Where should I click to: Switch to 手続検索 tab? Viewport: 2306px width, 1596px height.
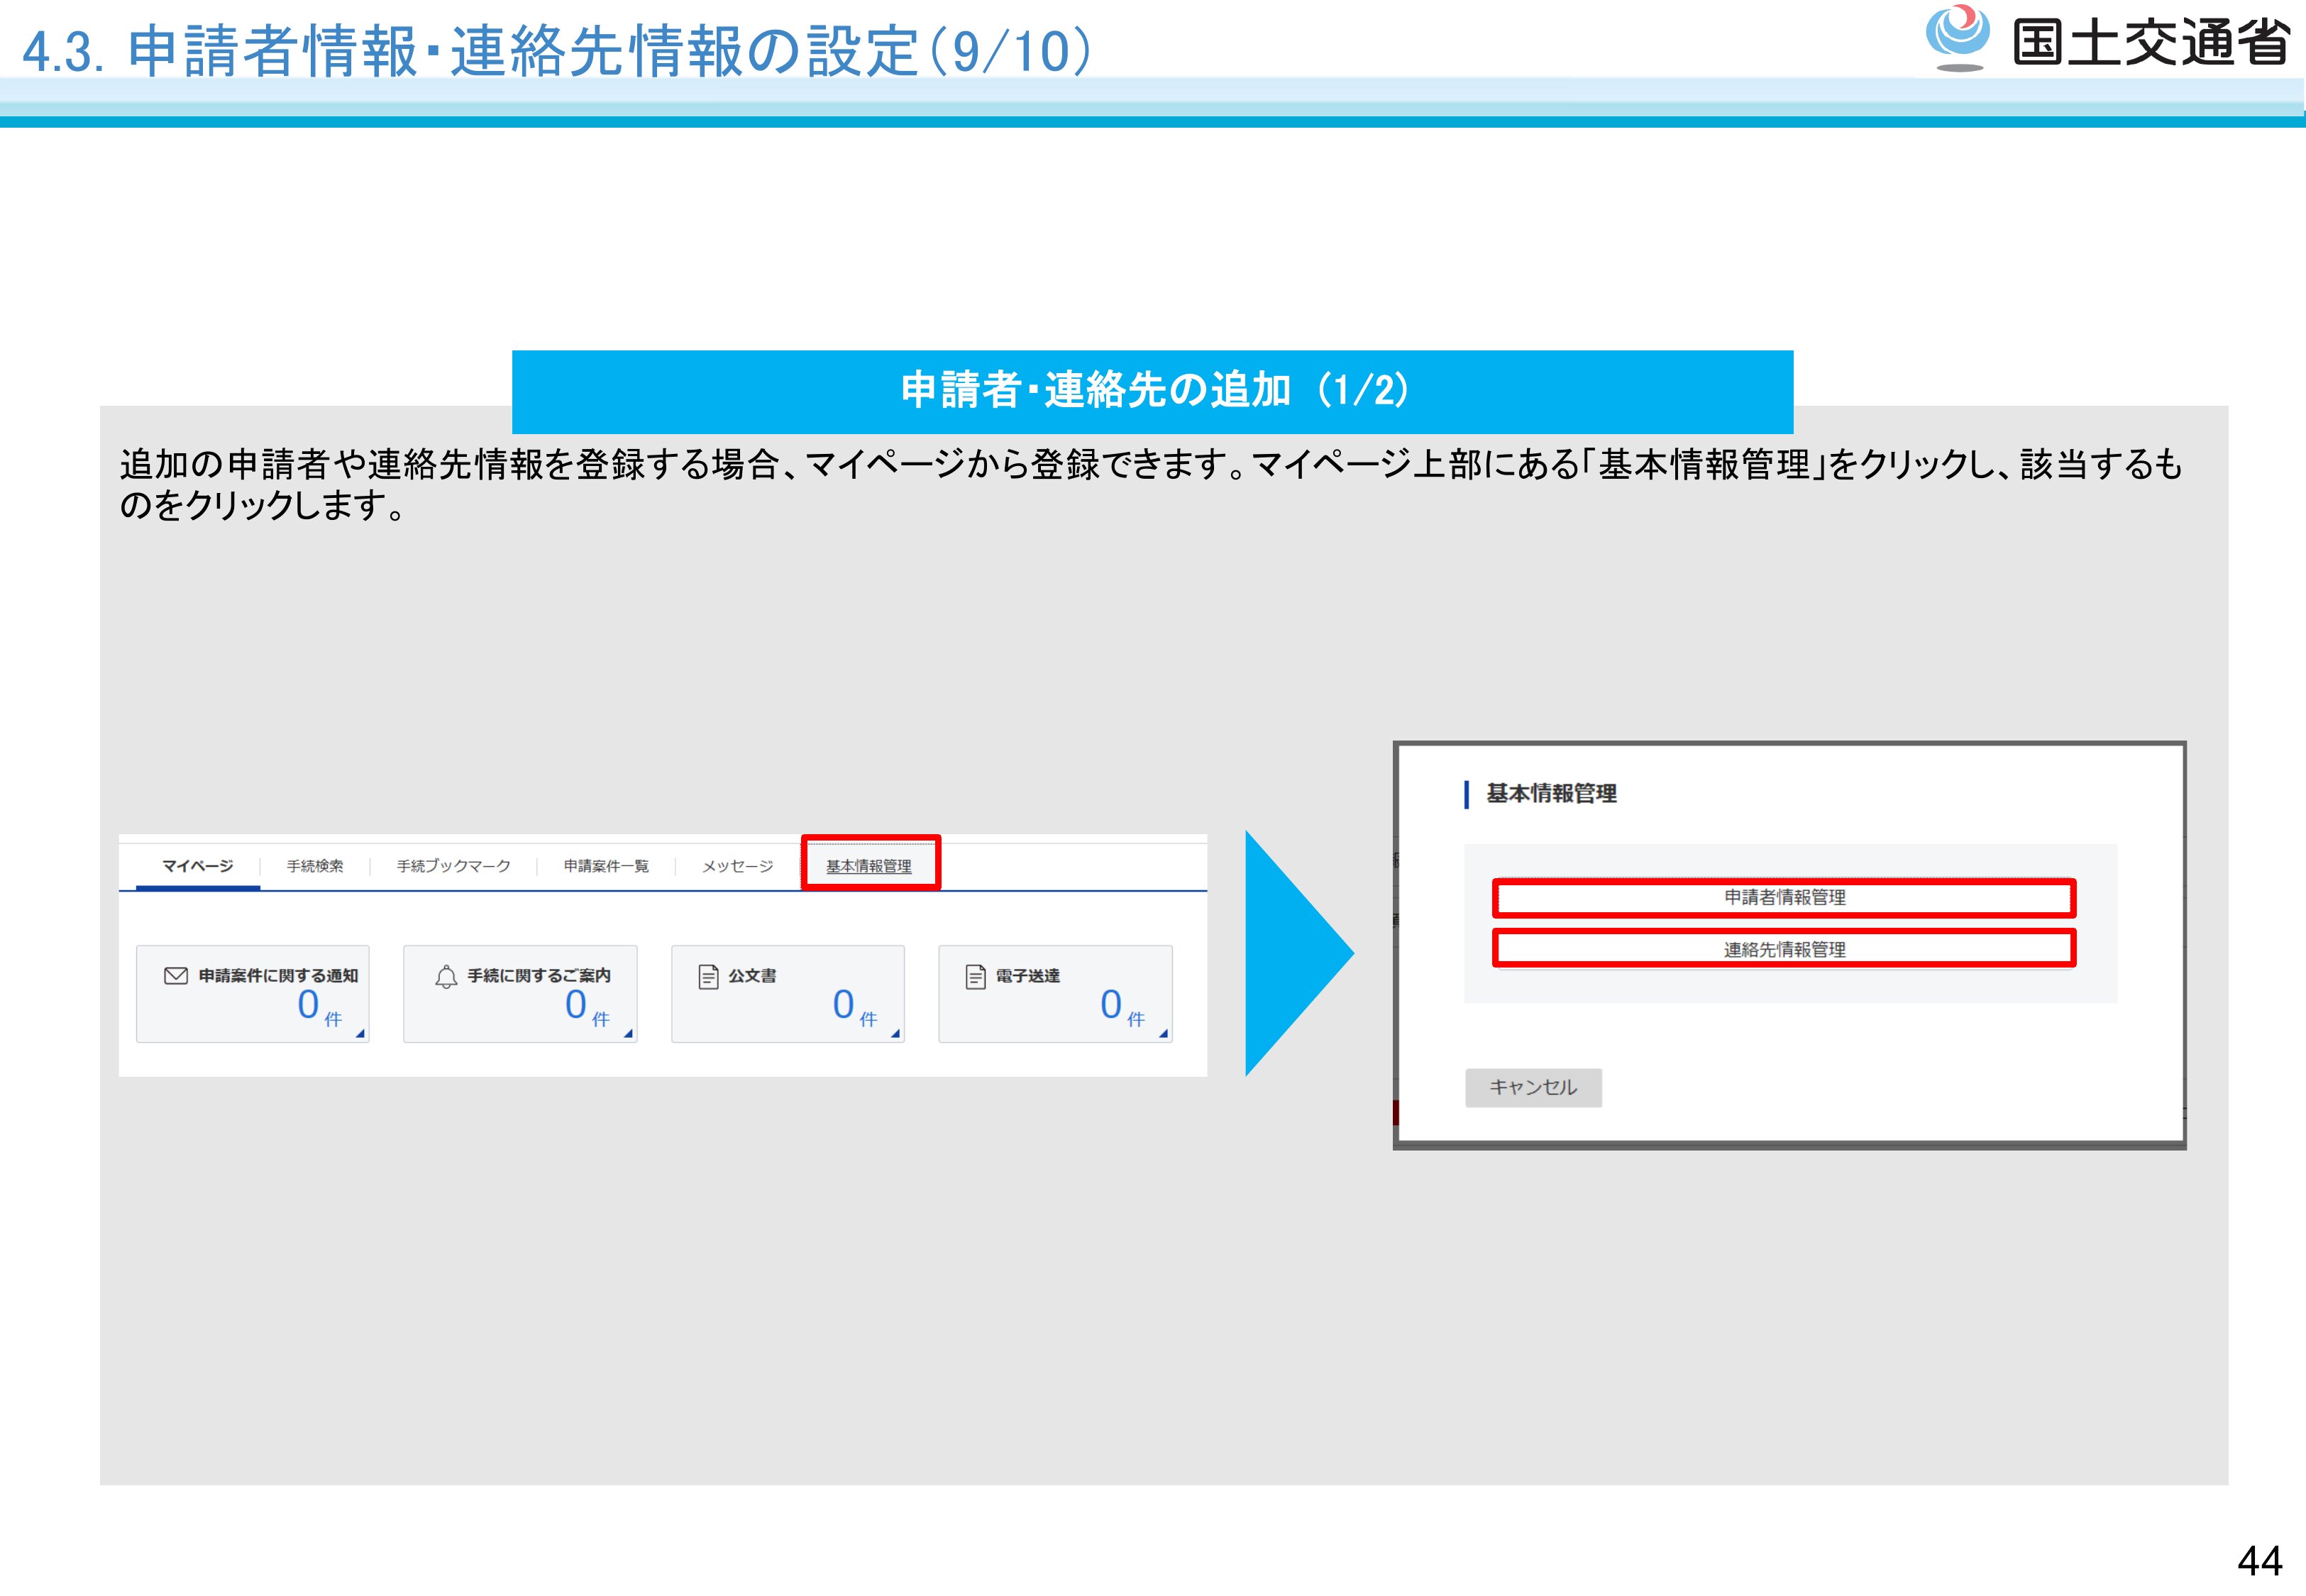315,866
